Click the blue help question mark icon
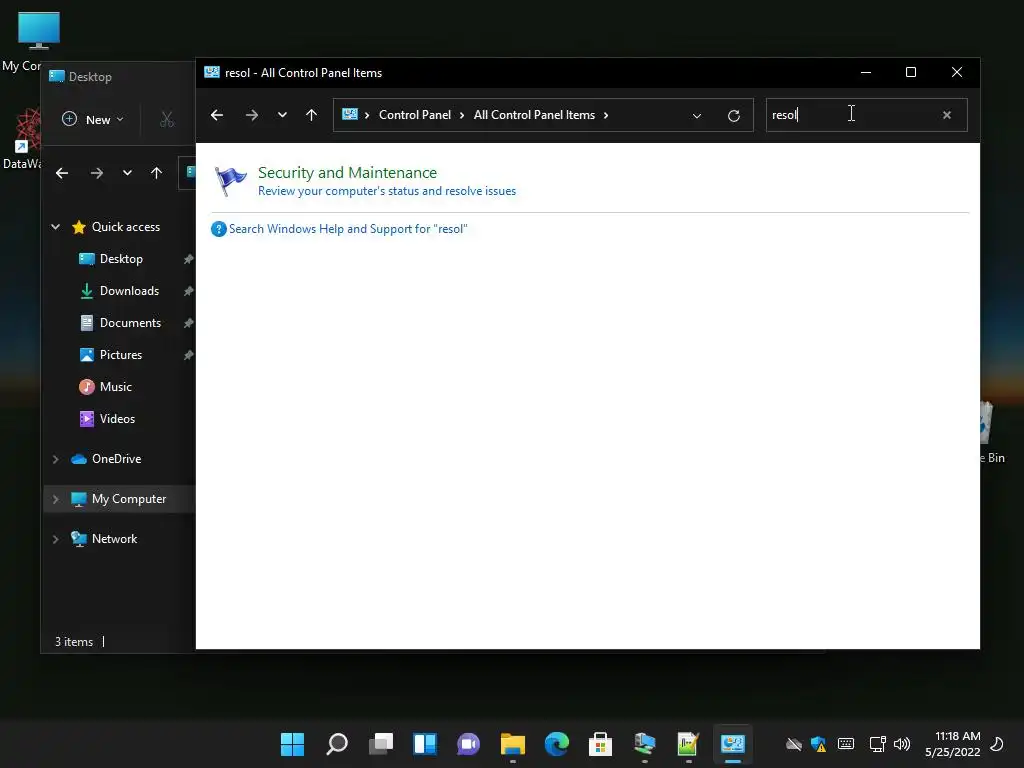The width and height of the screenshot is (1024, 768). click(x=218, y=229)
